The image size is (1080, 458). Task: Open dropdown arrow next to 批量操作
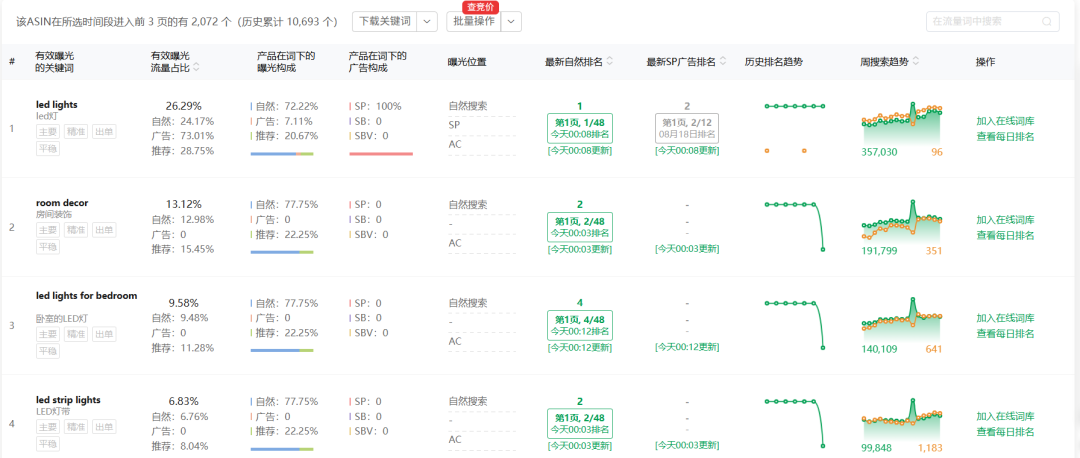coord(511,21)
